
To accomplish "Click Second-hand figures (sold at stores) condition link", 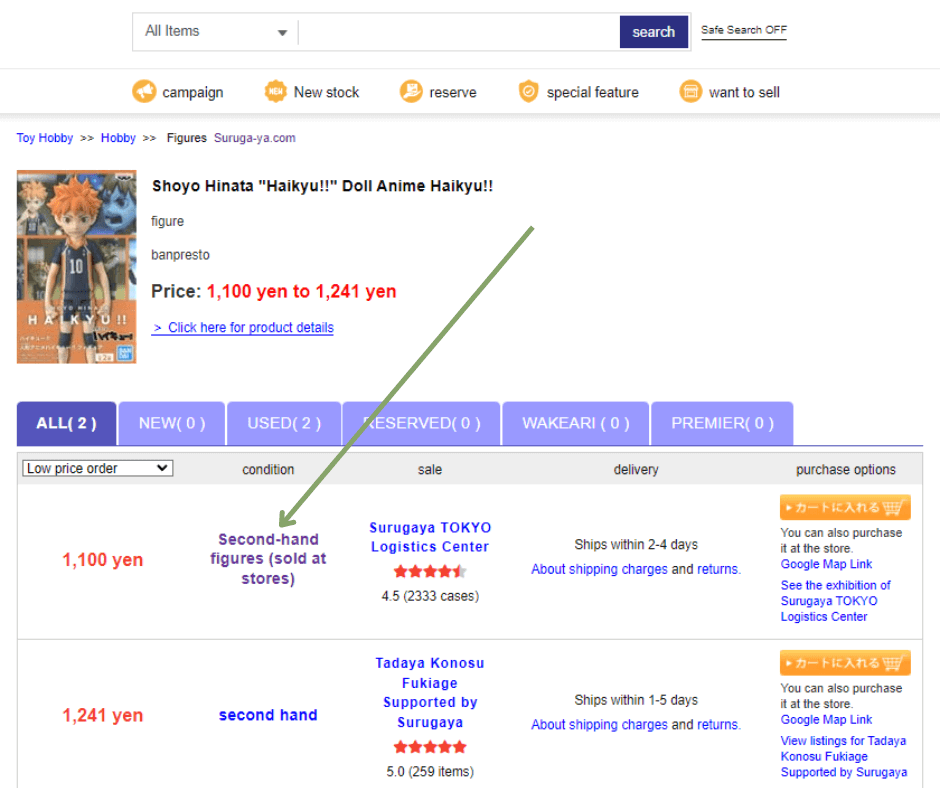I will click(x=268, y=559).
